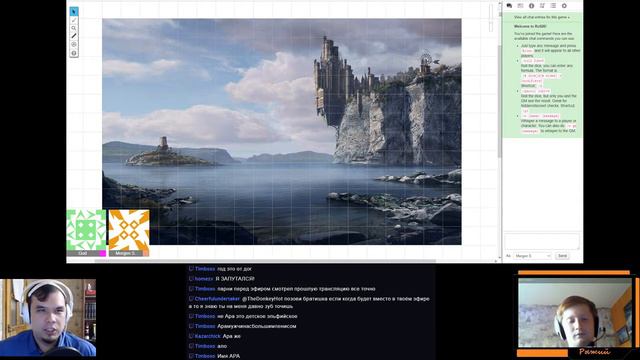Click the Send button
This screenshot has width=640, height=360.
tap(562, 256)
